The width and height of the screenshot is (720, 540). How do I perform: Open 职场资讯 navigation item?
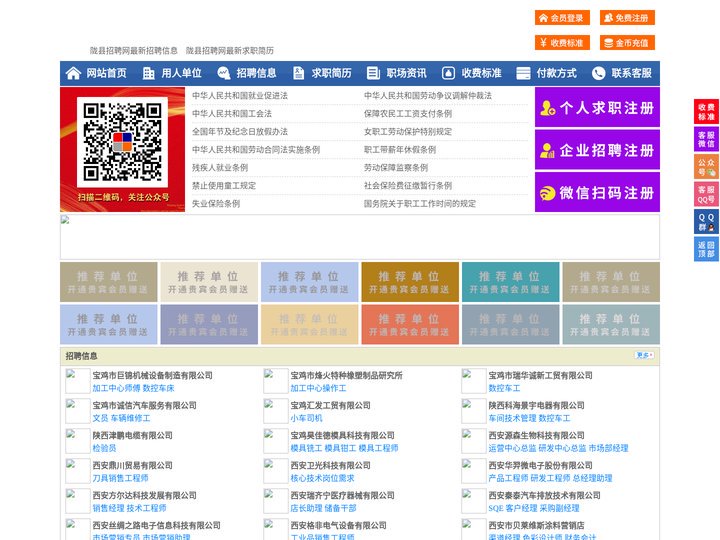click(x=406, y=73)
